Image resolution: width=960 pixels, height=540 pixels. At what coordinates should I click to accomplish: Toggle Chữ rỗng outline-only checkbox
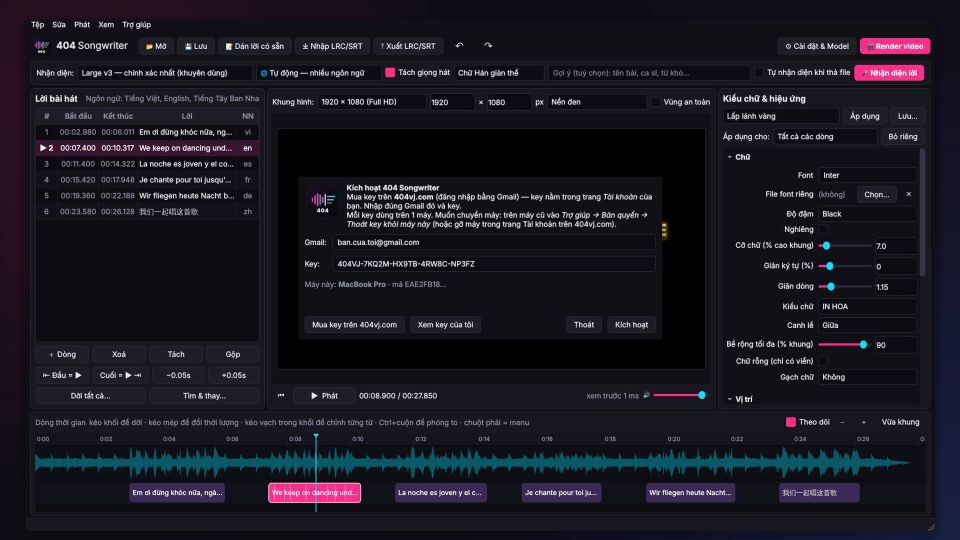823,361
